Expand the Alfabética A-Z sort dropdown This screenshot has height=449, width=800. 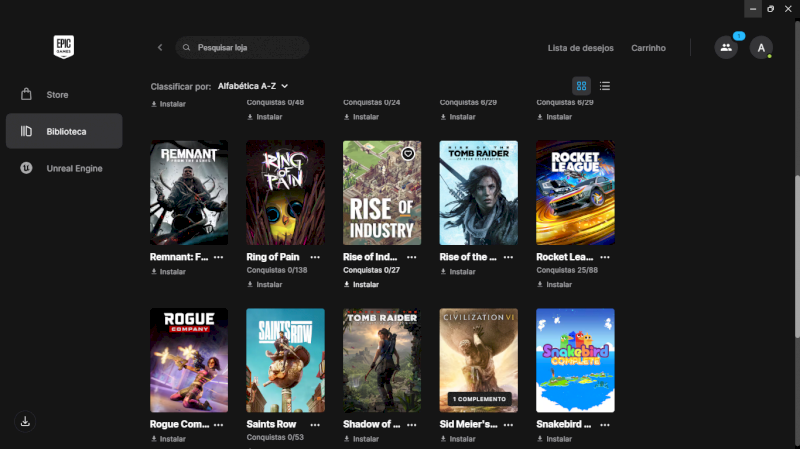[x=253, y=86]
